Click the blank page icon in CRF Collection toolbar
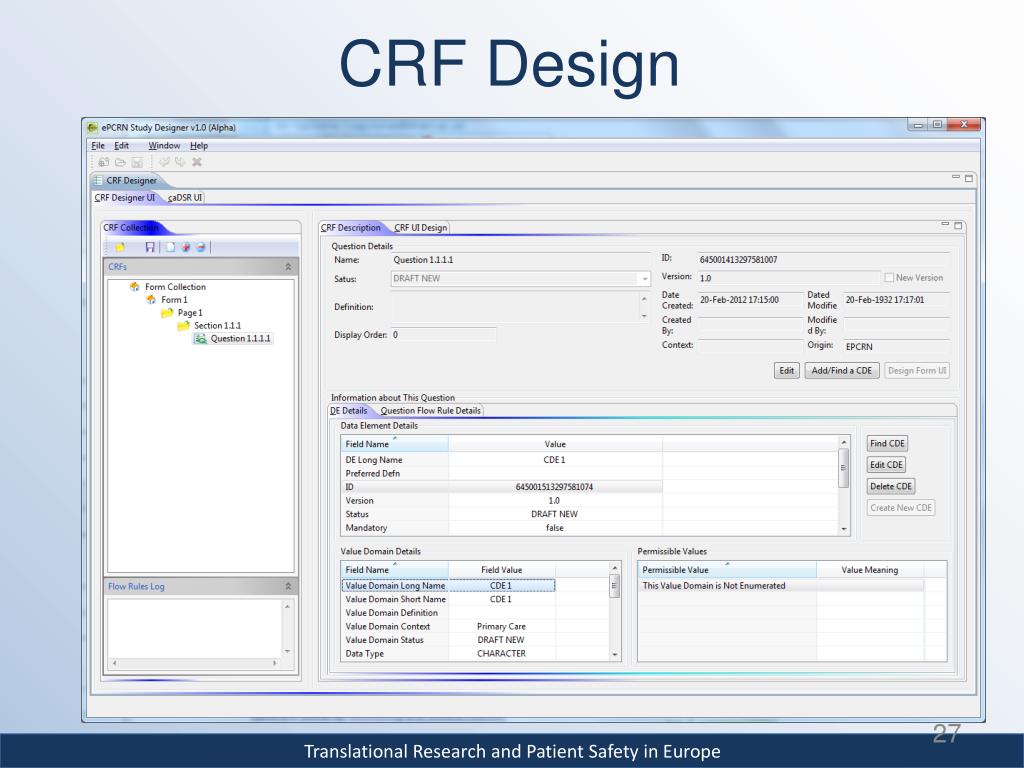The height and width of the screenshot is (768, 1024). [x=170, y=247]
